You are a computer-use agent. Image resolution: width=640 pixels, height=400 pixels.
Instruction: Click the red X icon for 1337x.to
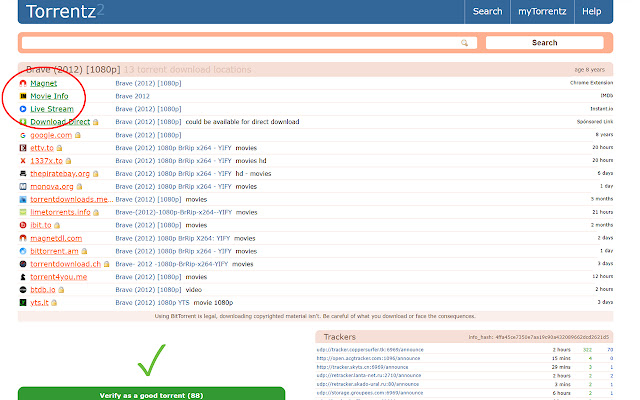tap(23, 161)
